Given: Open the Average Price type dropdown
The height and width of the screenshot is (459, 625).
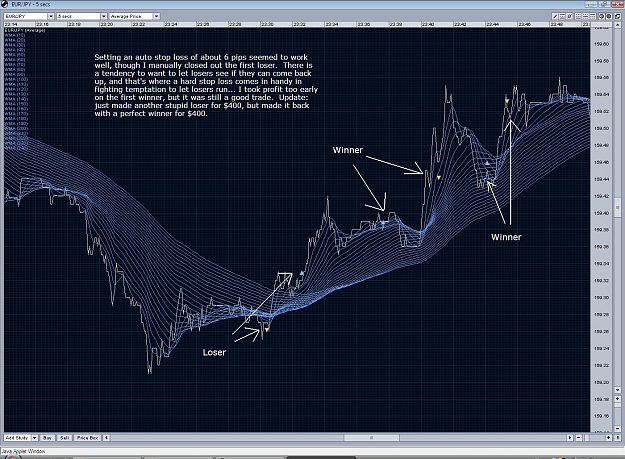Looking at the screenshot, I should (x=157, y=16).
